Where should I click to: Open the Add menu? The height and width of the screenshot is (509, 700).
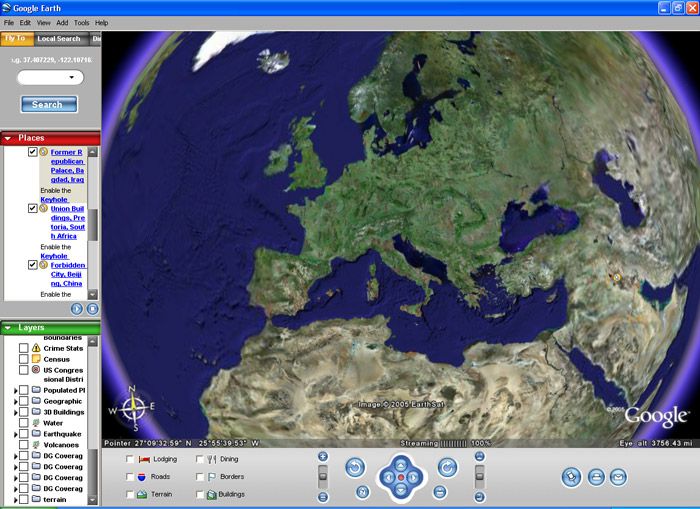point(62,22)
